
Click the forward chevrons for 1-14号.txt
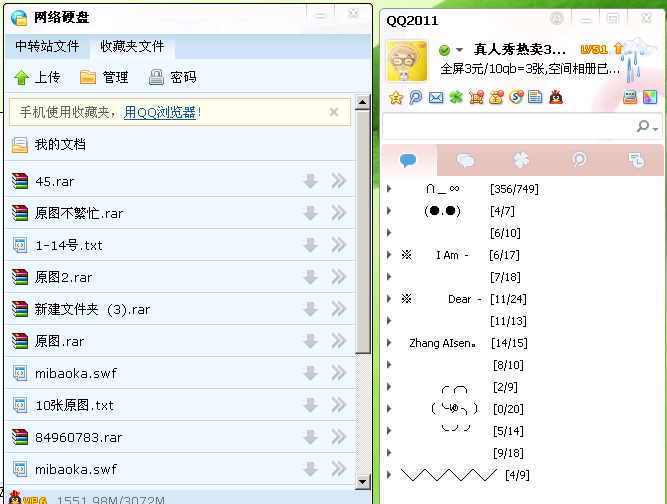pyautogui.click(x=339, y=245)
